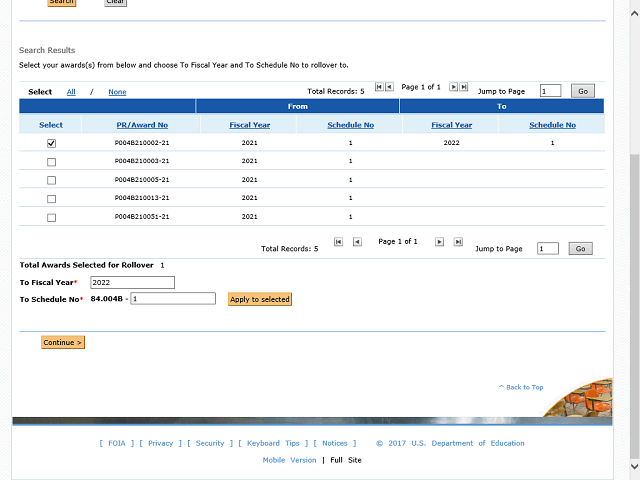Click the Continue button

[x=63, y=342]
